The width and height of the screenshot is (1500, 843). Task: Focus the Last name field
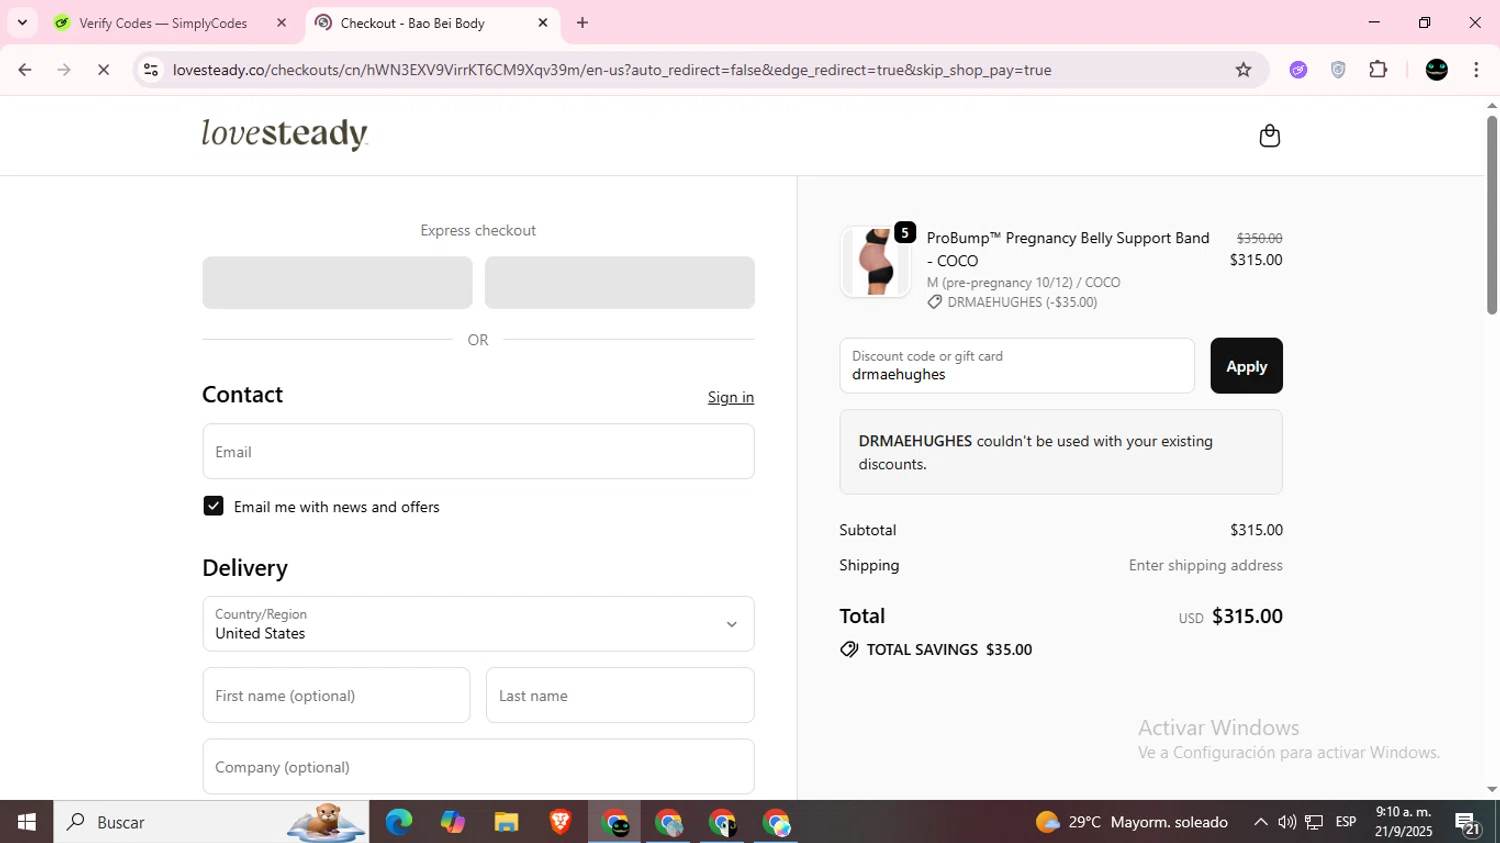click(x=620, y=695)
